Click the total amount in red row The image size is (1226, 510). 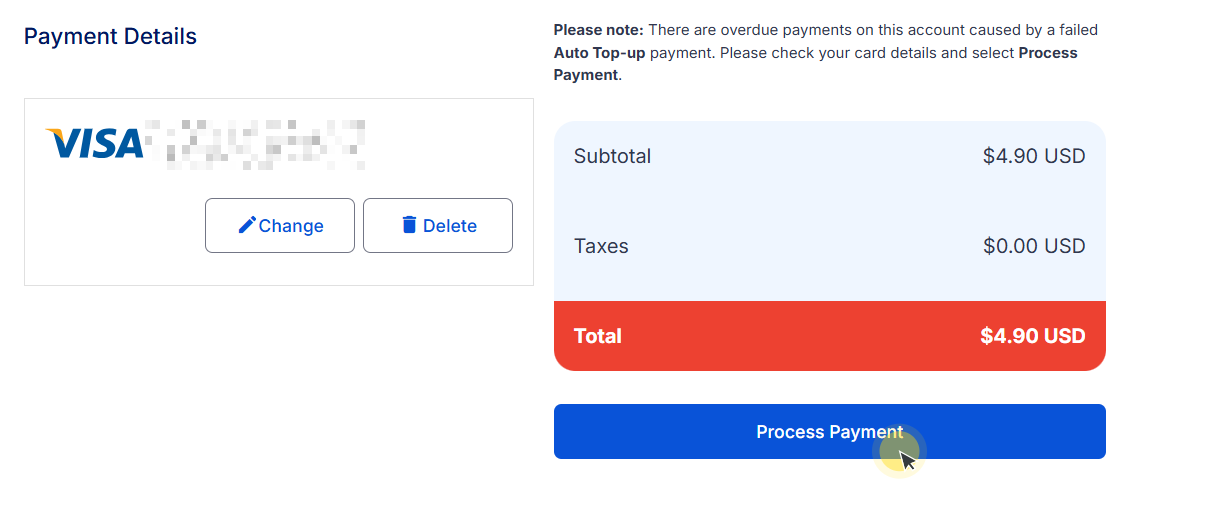[1033, 336]
